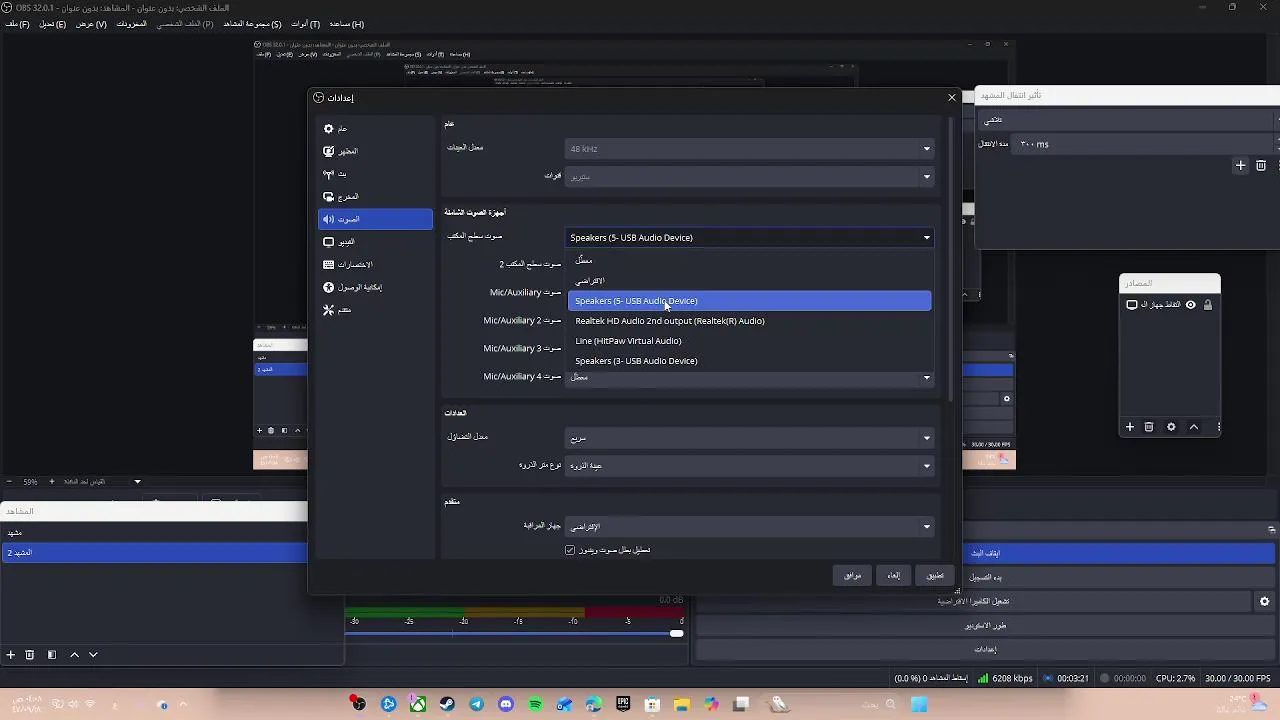Open the Output settings category in sidebar
This screenshot has height=720, width=1280.
coord(375,196)
